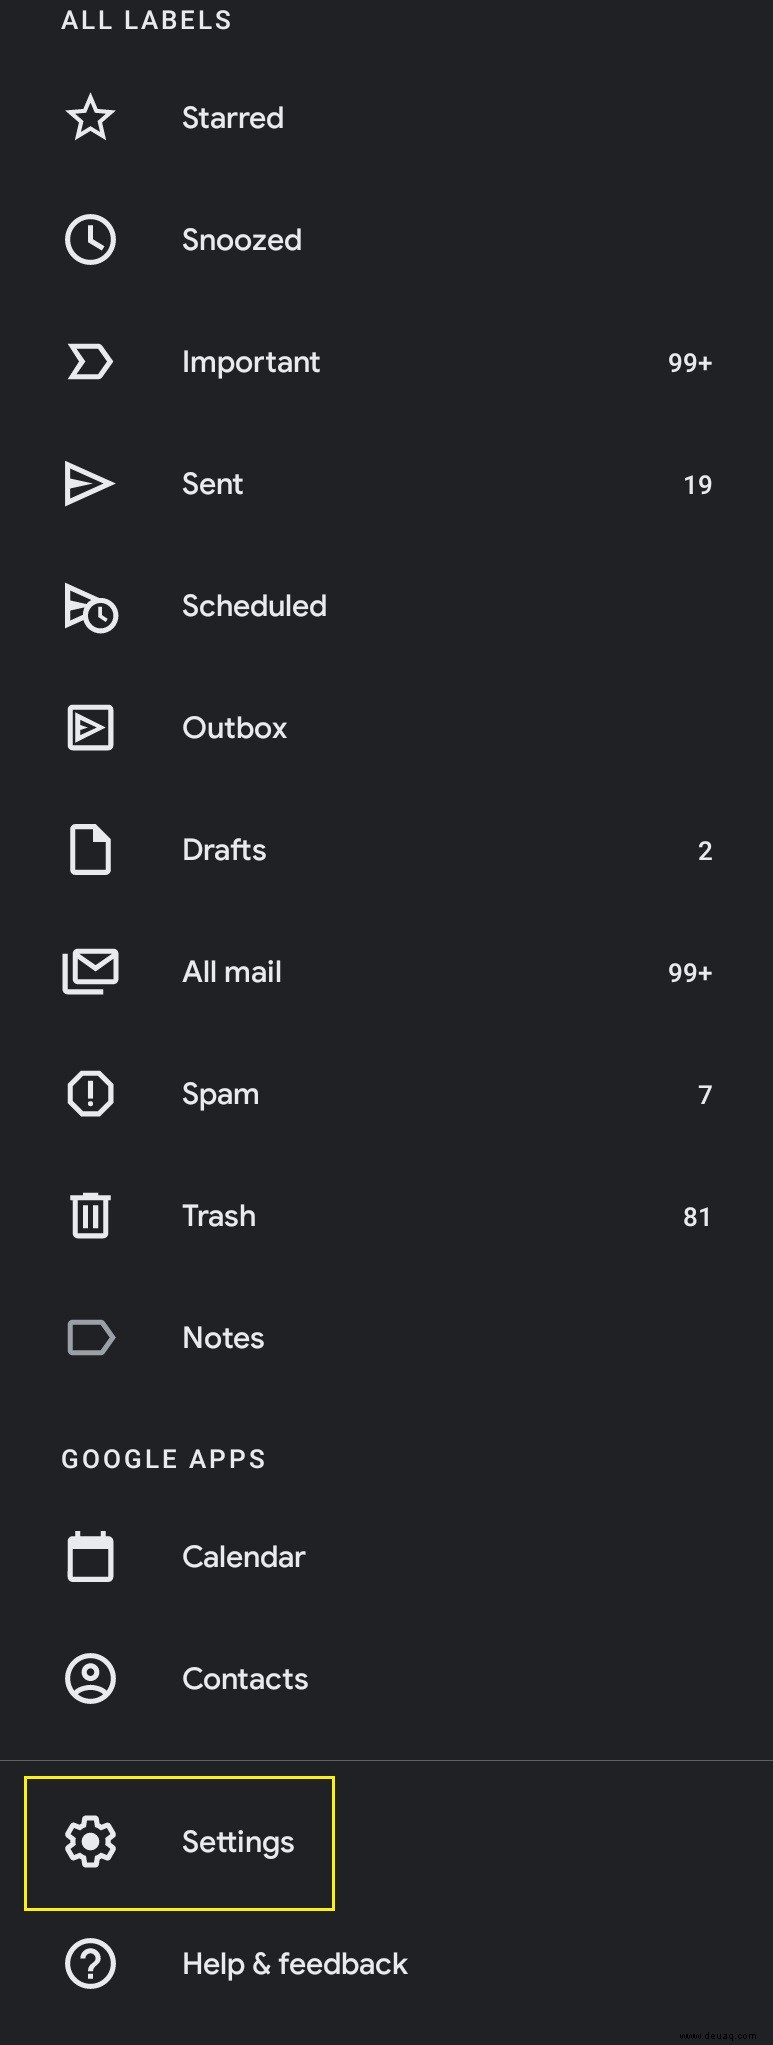Click the 19 count beside Sent
The width and height of the screenshot is (773, 2045).
(x=698, y=485)
